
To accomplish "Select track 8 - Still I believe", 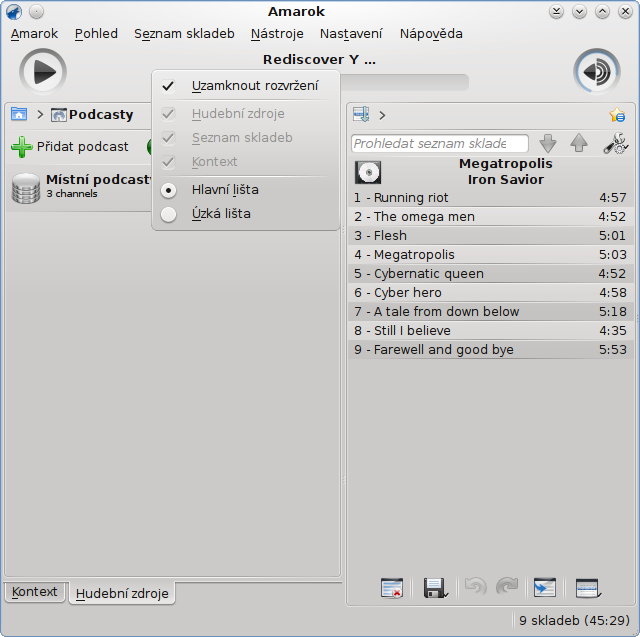I will click(490, 331).
